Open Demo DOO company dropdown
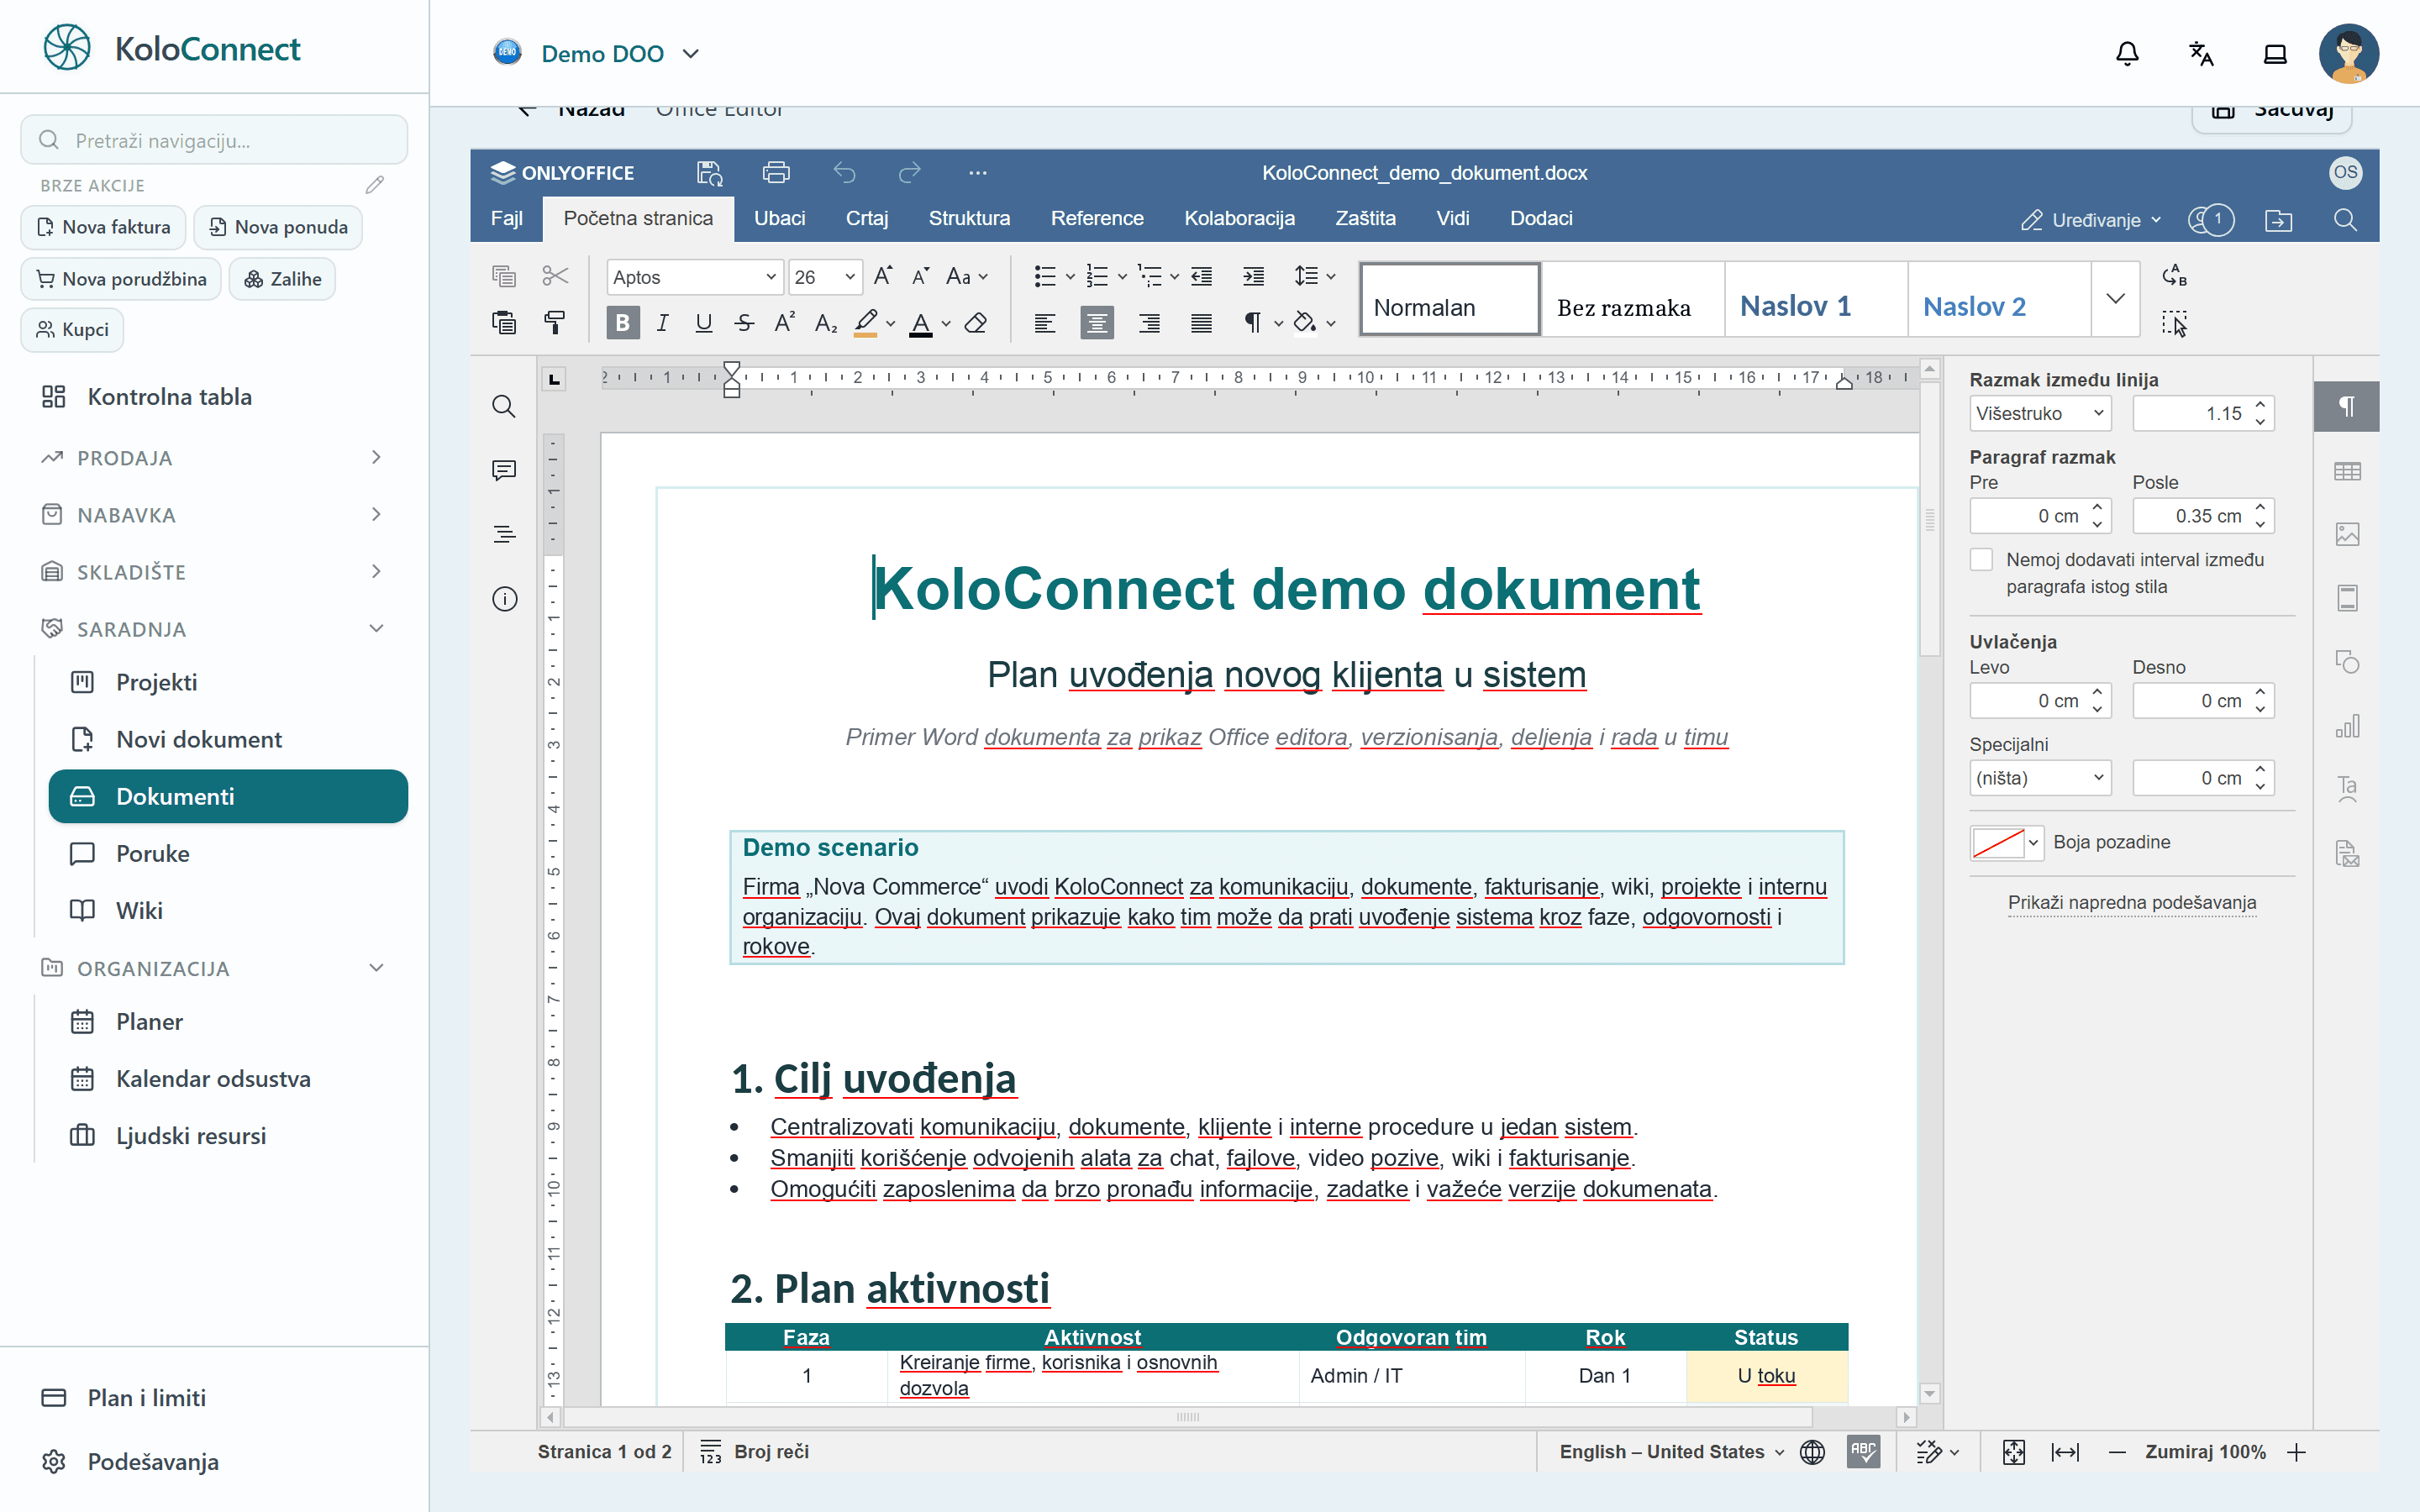The height and width of the screenshot is (1512, 2420). [x=597, y=53]
